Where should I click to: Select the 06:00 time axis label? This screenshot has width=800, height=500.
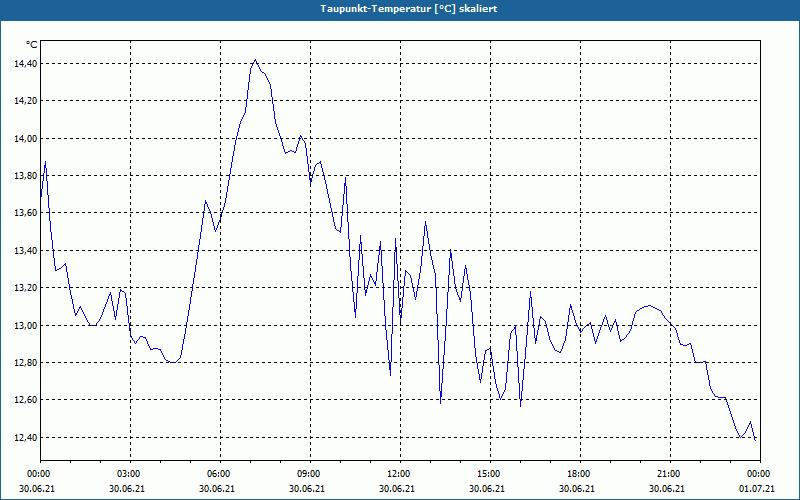click(220, 474)
